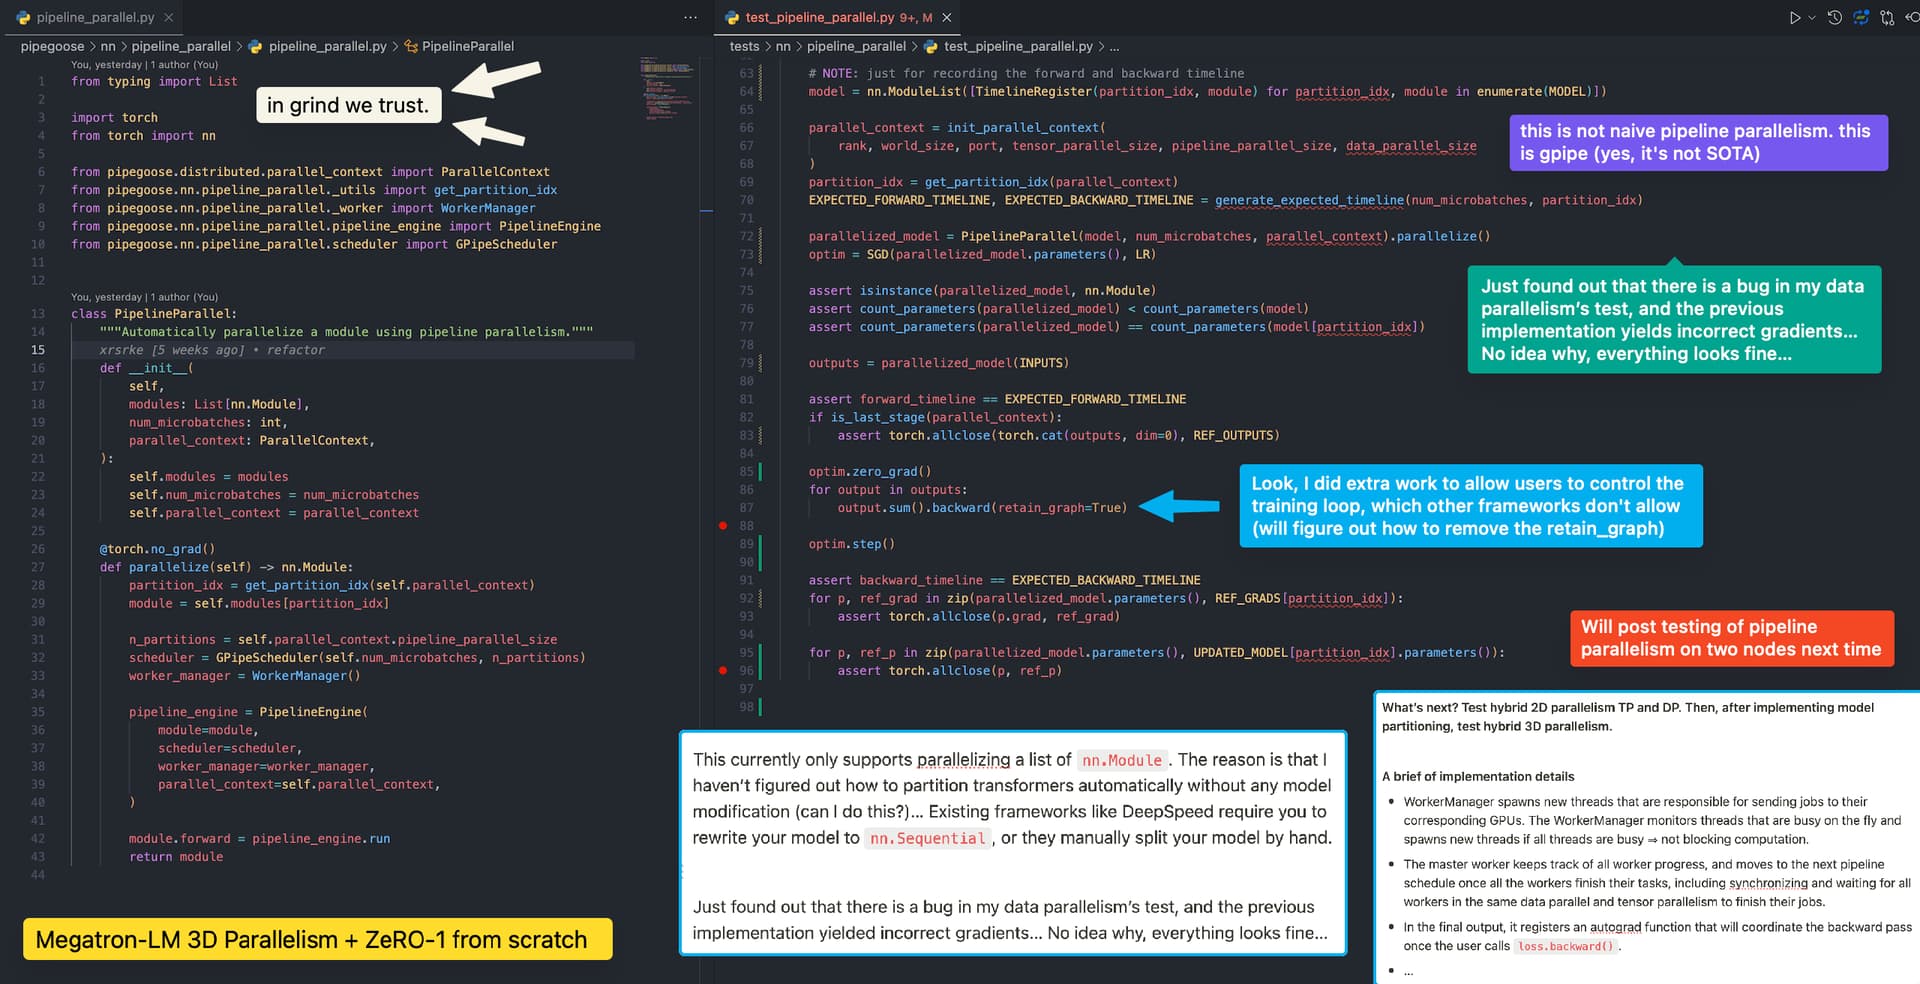Screen dimensions: 1920x984
Task: Expand the run options dropdown chevron
Action: pos(1811,18)
